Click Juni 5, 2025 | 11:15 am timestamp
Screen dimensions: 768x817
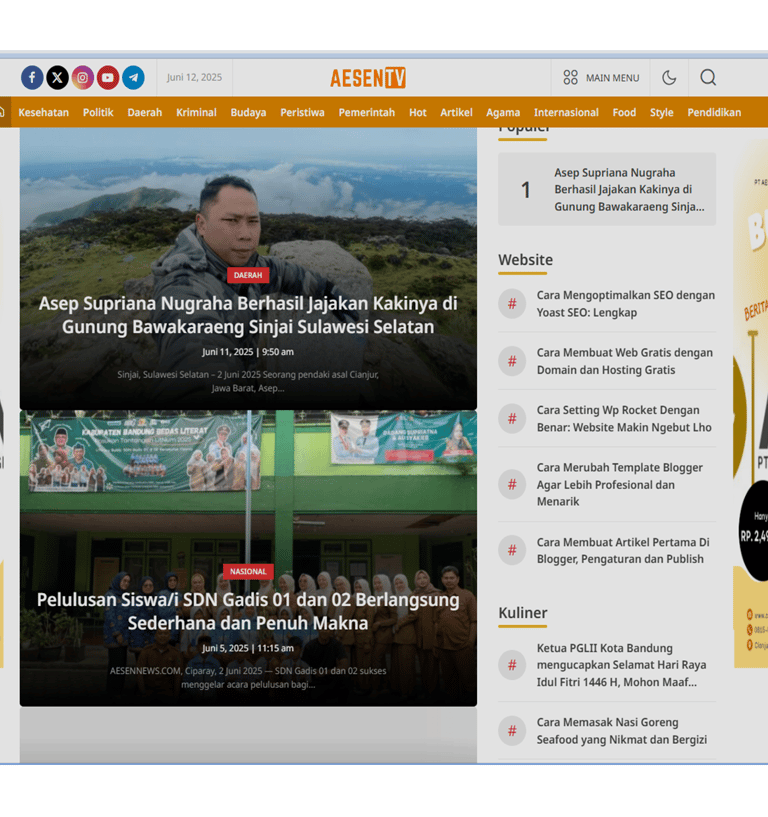(x=248, y=648)
